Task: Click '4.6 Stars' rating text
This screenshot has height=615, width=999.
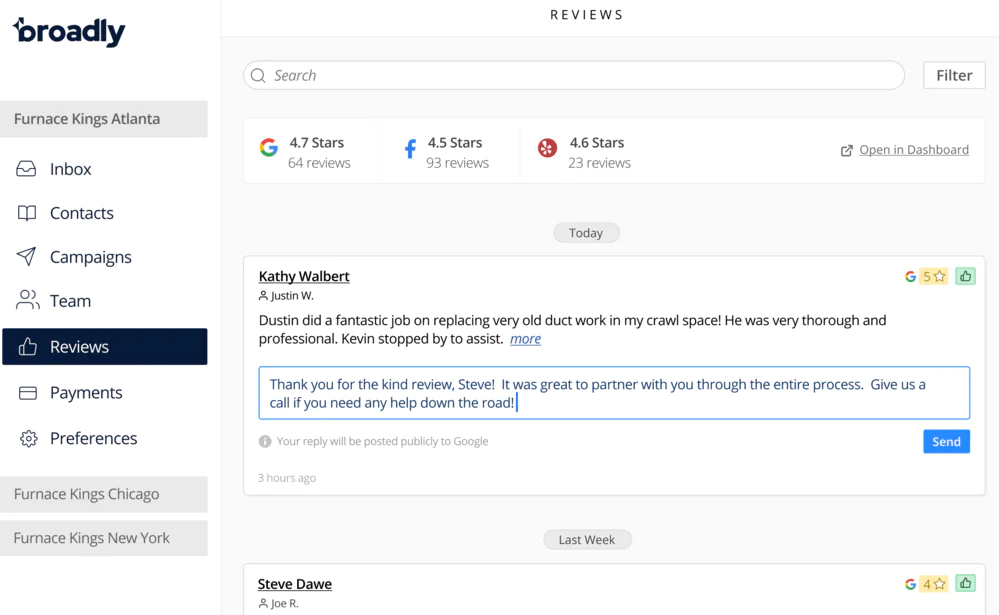Action: tap(597, 143)
